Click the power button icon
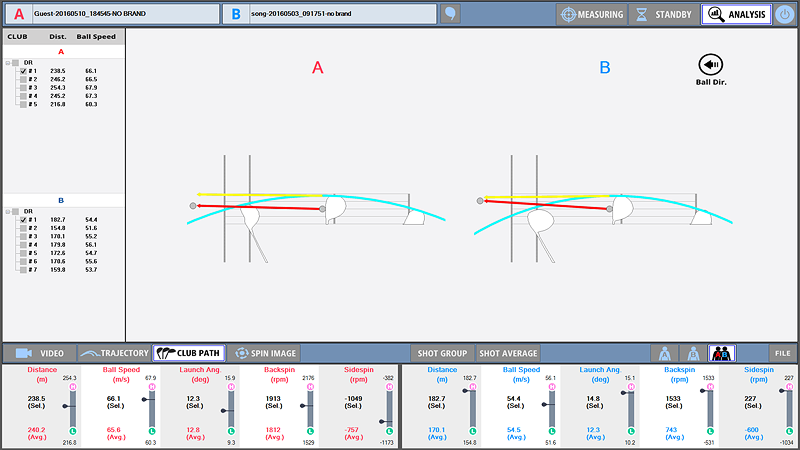Image resolution: width=800 pixels, height=450 pixels. coord(785,14)
